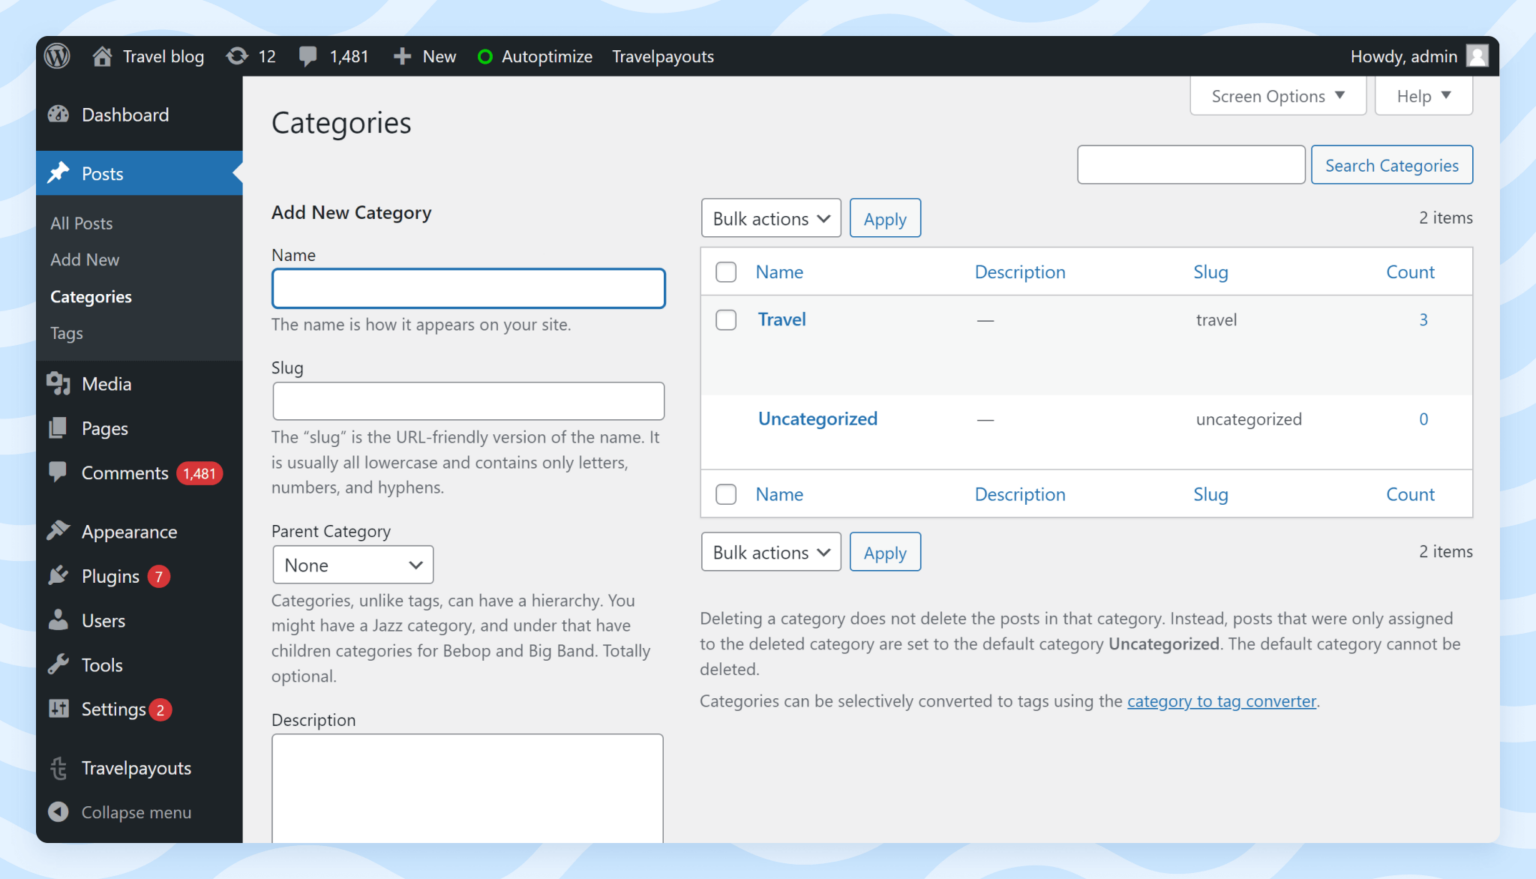Open Parent Category None dropdown
This screenshot has height=879, width=1536.
[x=353, y=565]
